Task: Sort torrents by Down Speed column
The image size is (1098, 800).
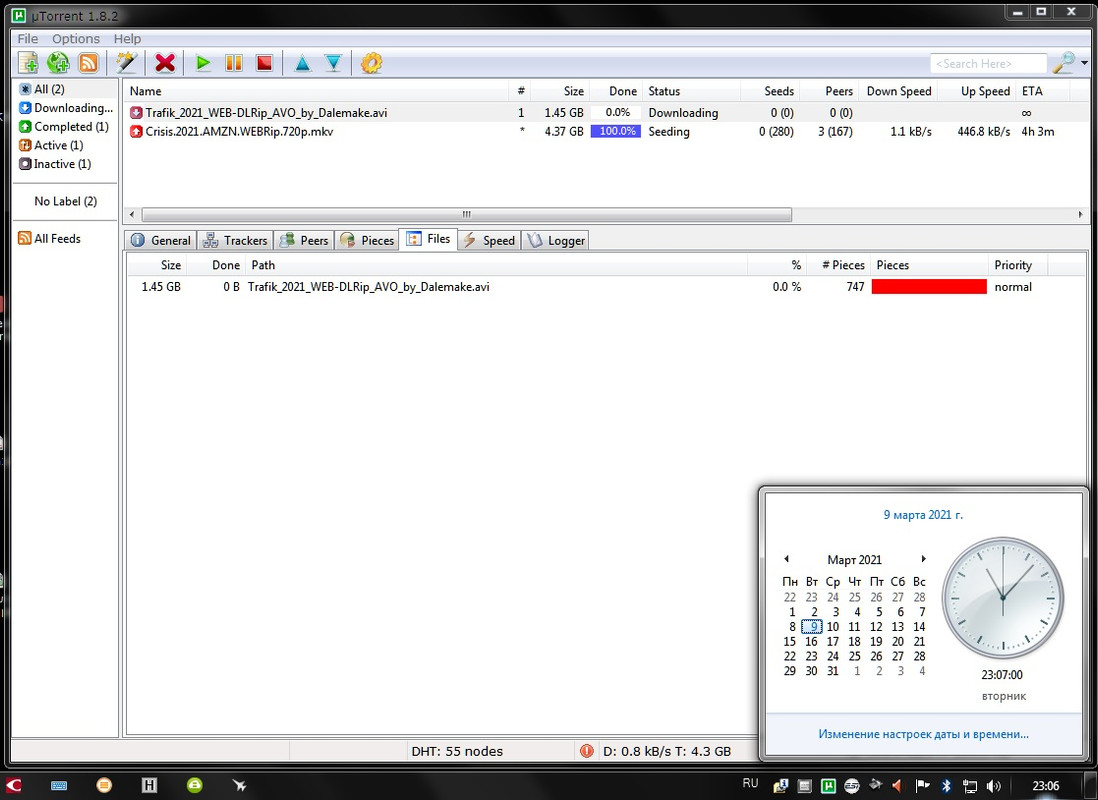Action: click(x=899, y=91)
